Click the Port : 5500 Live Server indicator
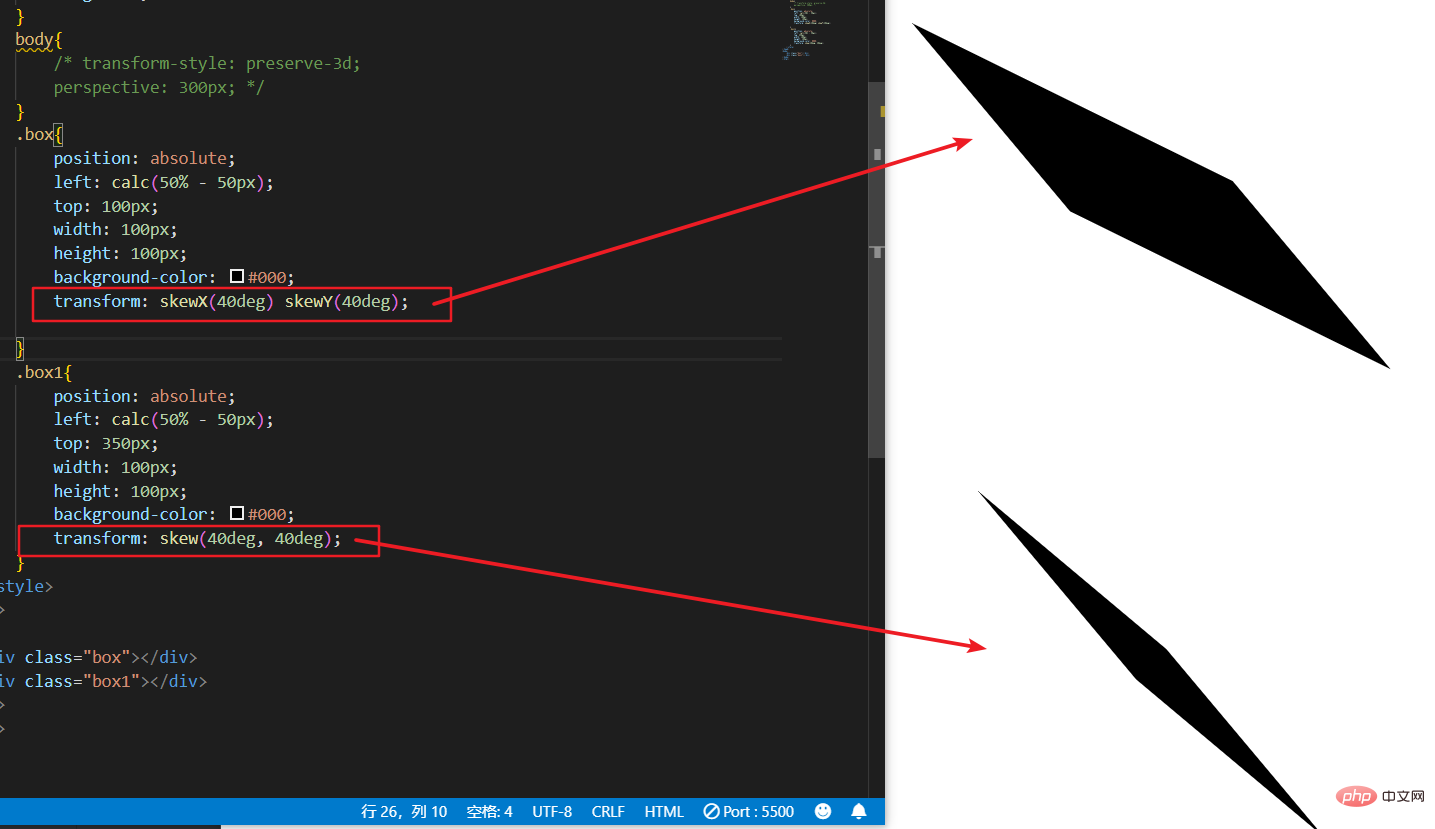1435x829 pixels. pos(748,811)
